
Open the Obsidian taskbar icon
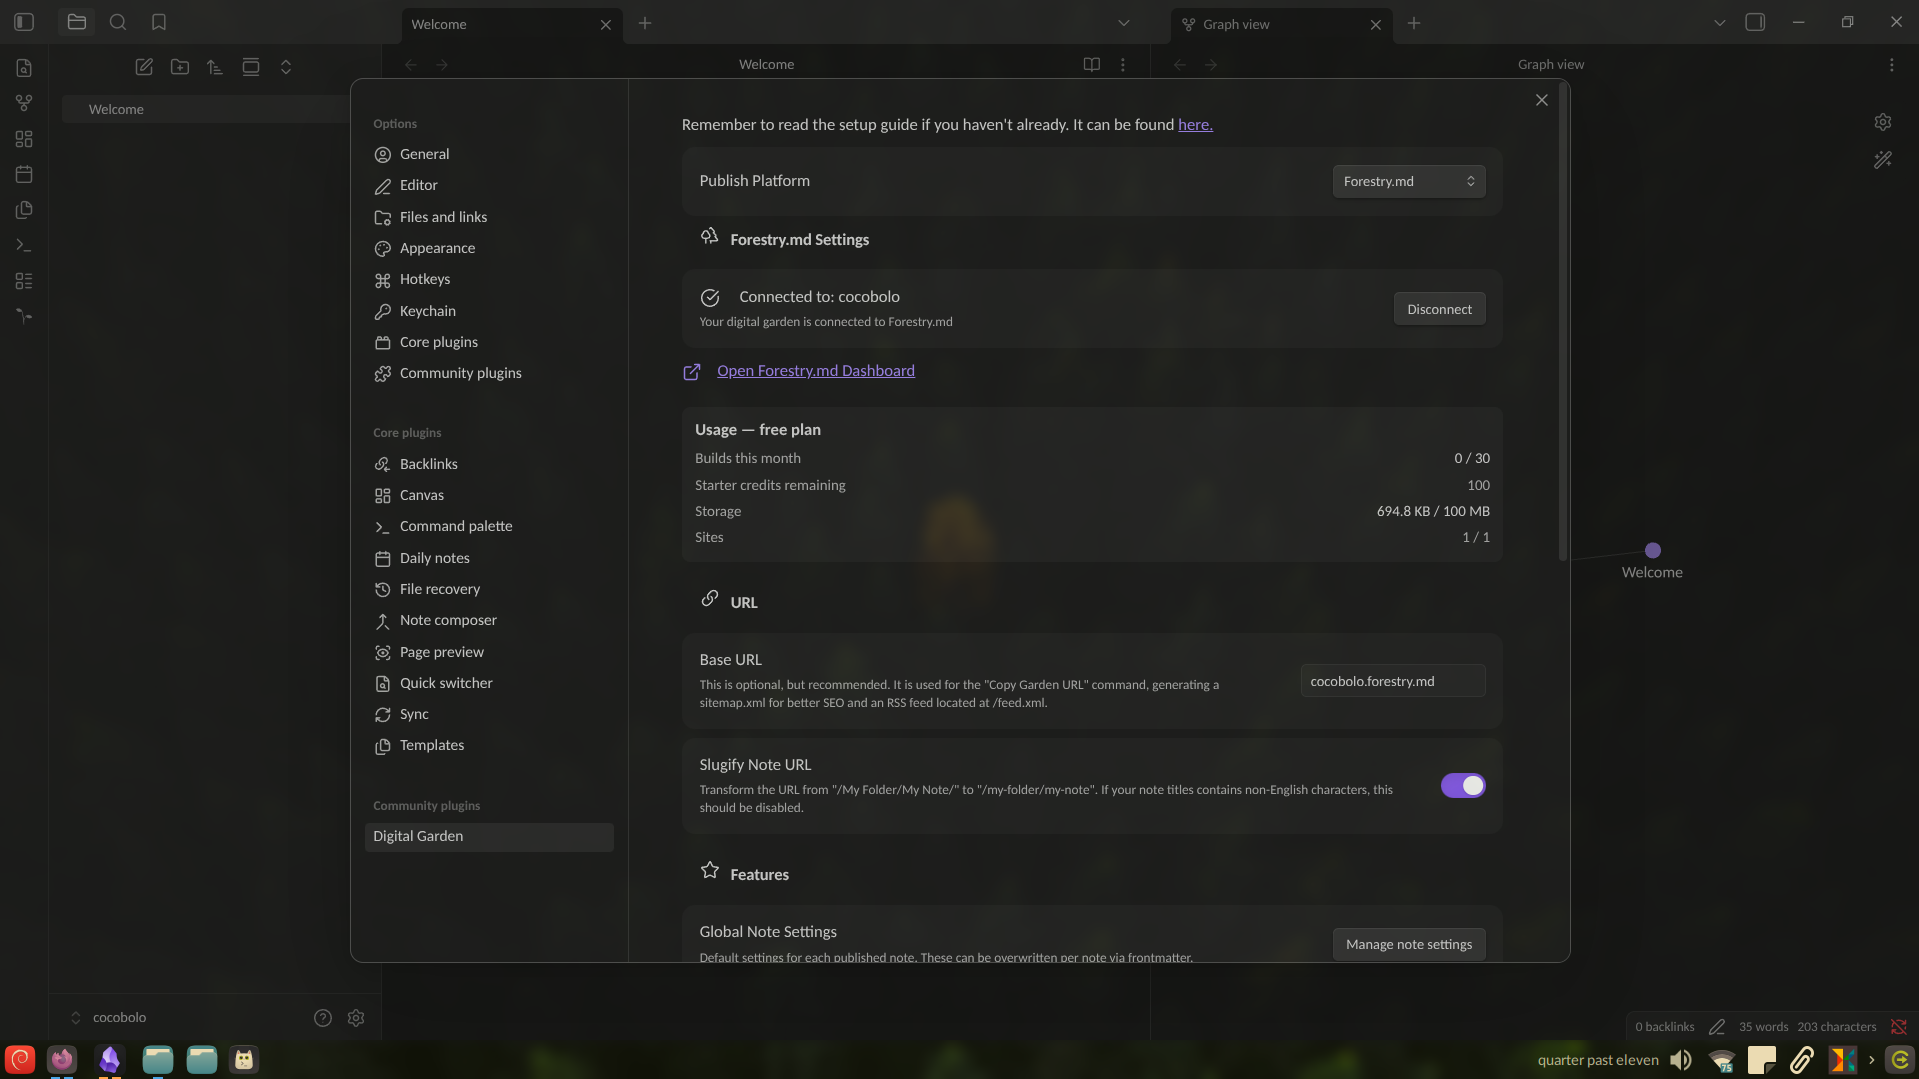110,1059
